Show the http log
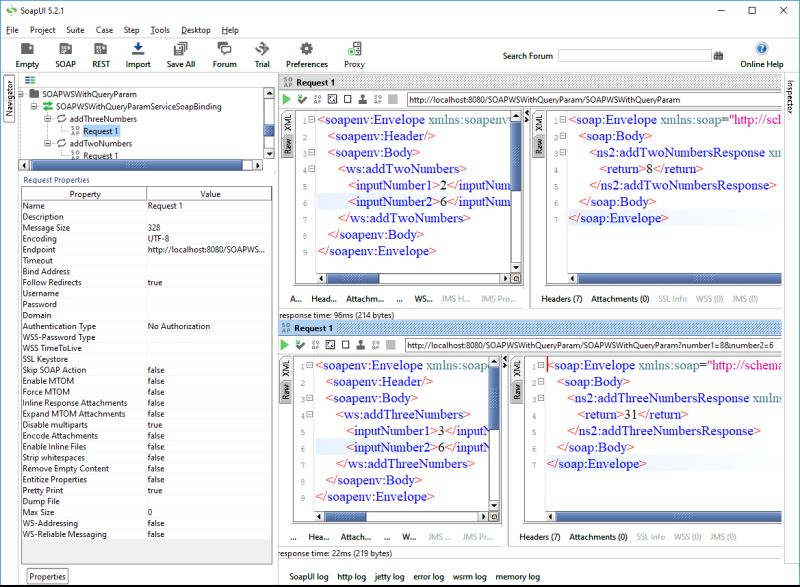This screenshot has height=587, width=800. tap(351, 577)
